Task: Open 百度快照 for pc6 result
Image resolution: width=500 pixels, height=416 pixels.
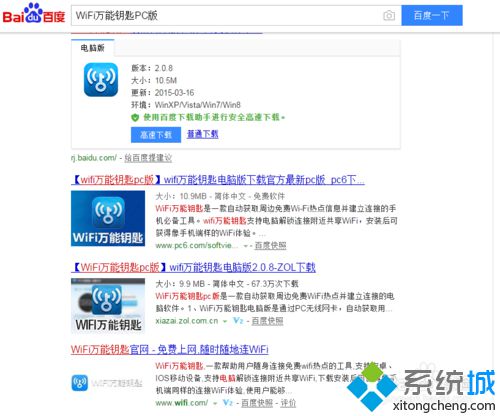Action: point(270,246)
